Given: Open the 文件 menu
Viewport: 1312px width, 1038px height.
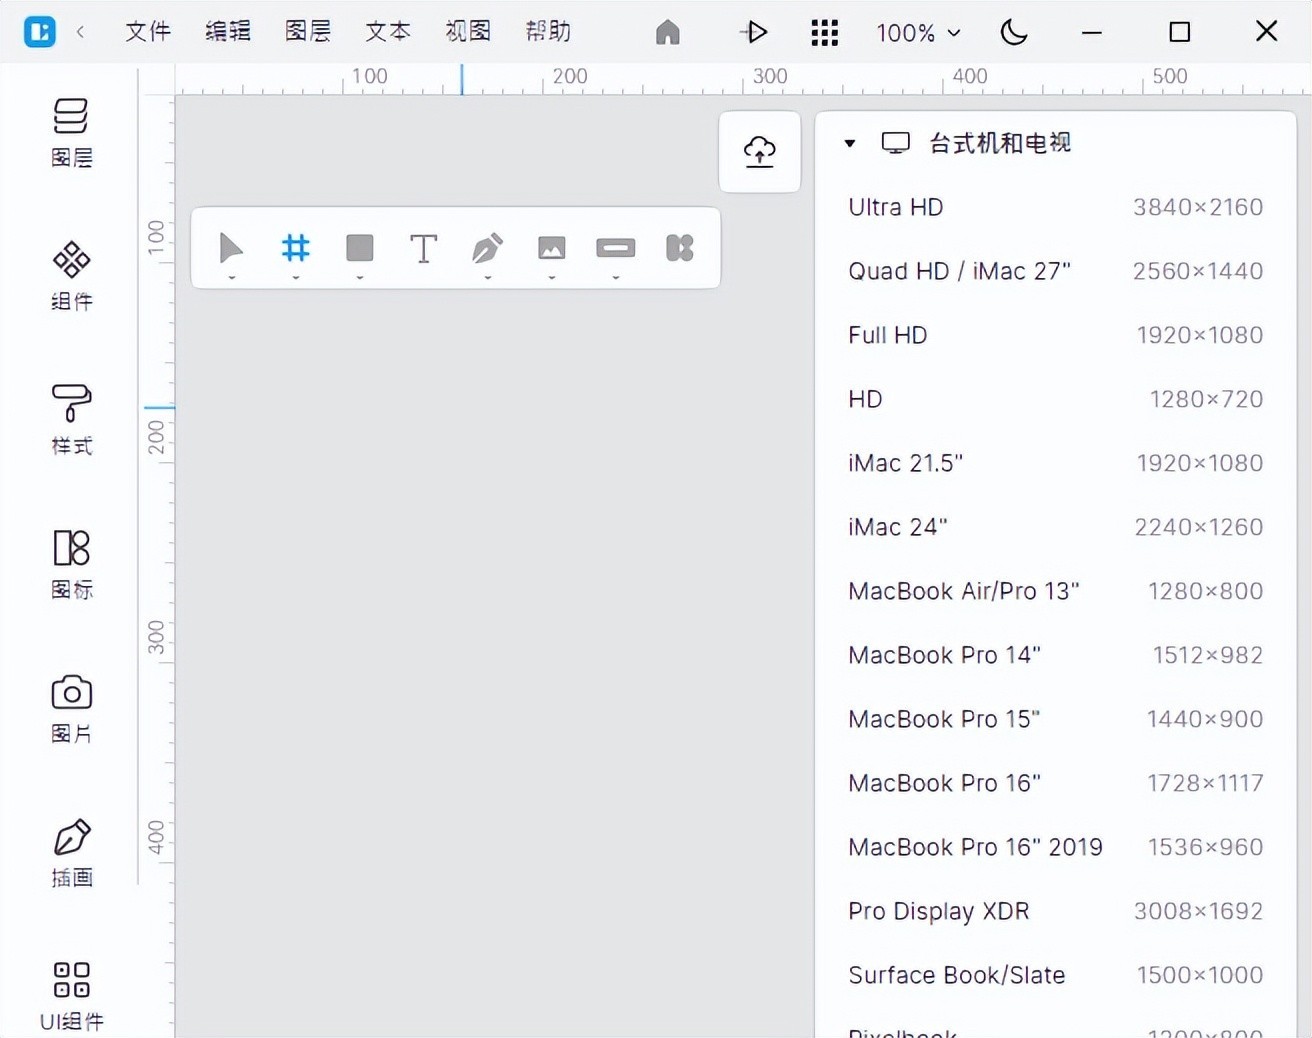Looking at the screenshot, I should (148, 32).
